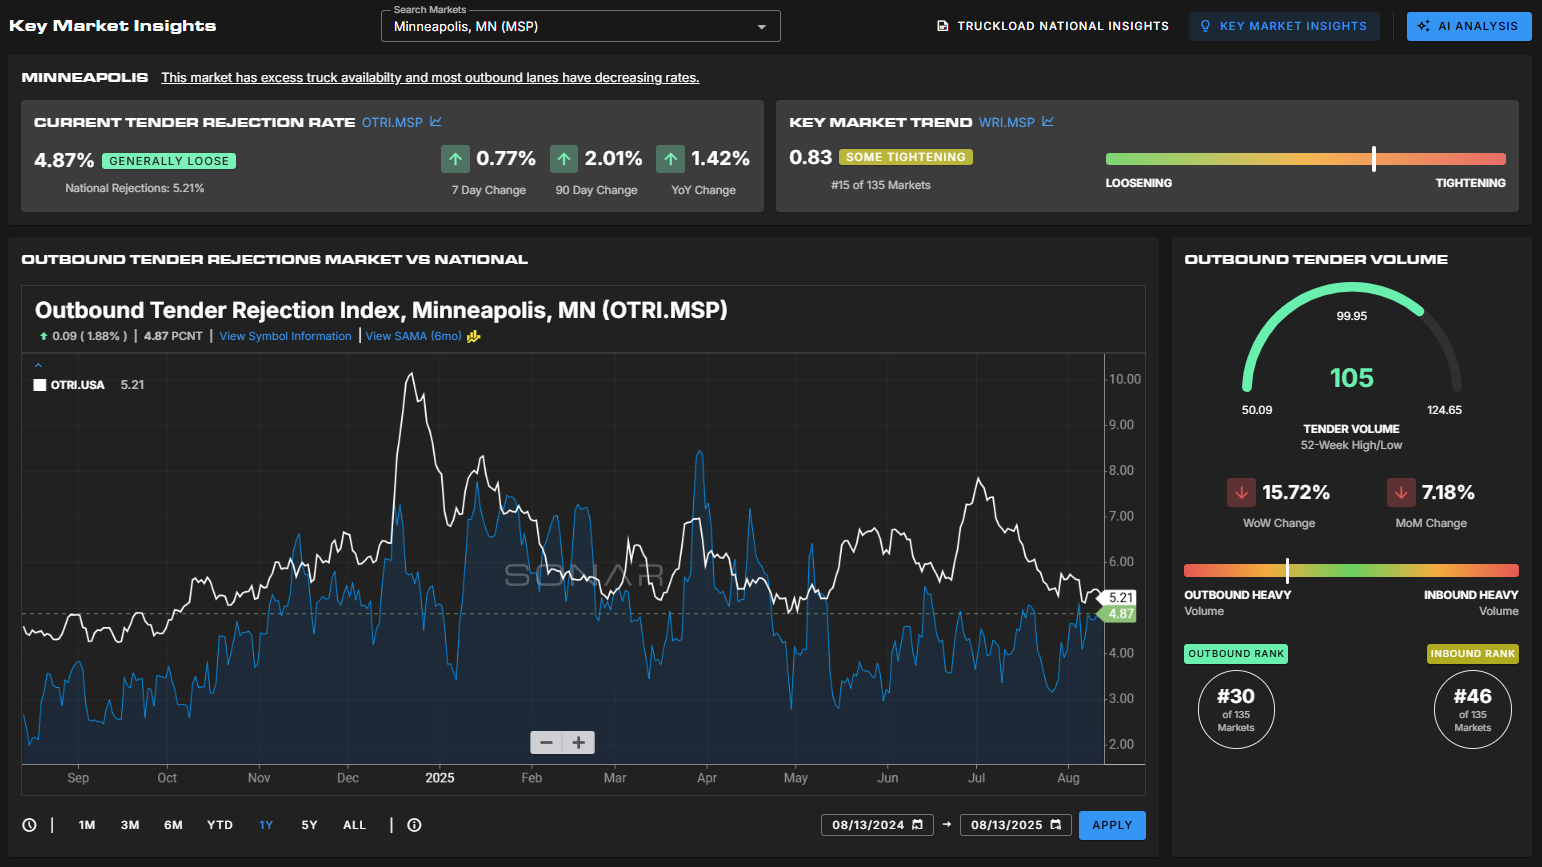Click the clock icon beside time ranges
This screenshot has height=867, width=1542.
click(30, 825)
